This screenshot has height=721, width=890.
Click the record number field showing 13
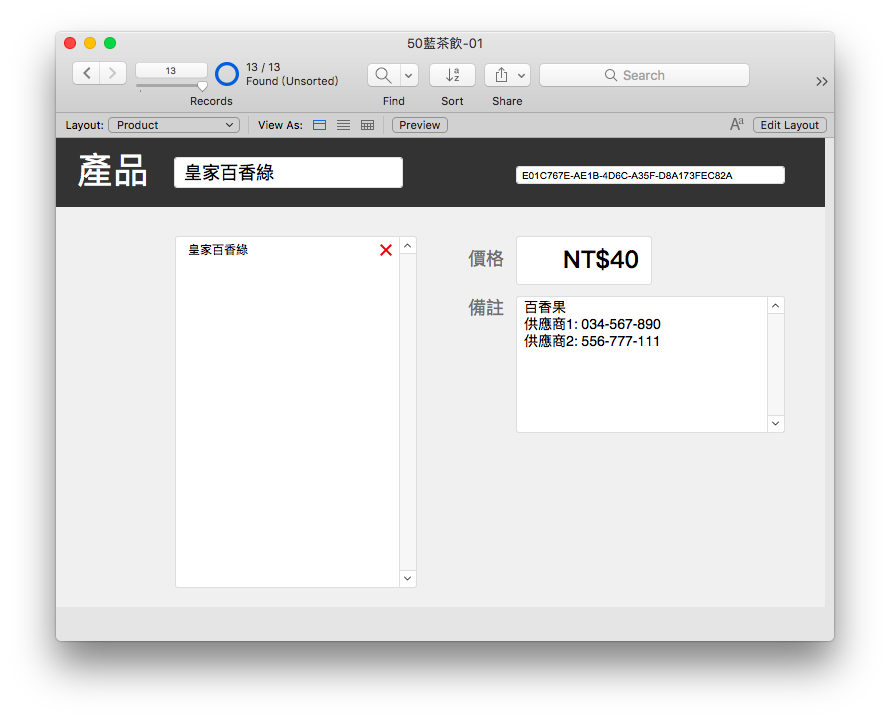pos(171,70)
